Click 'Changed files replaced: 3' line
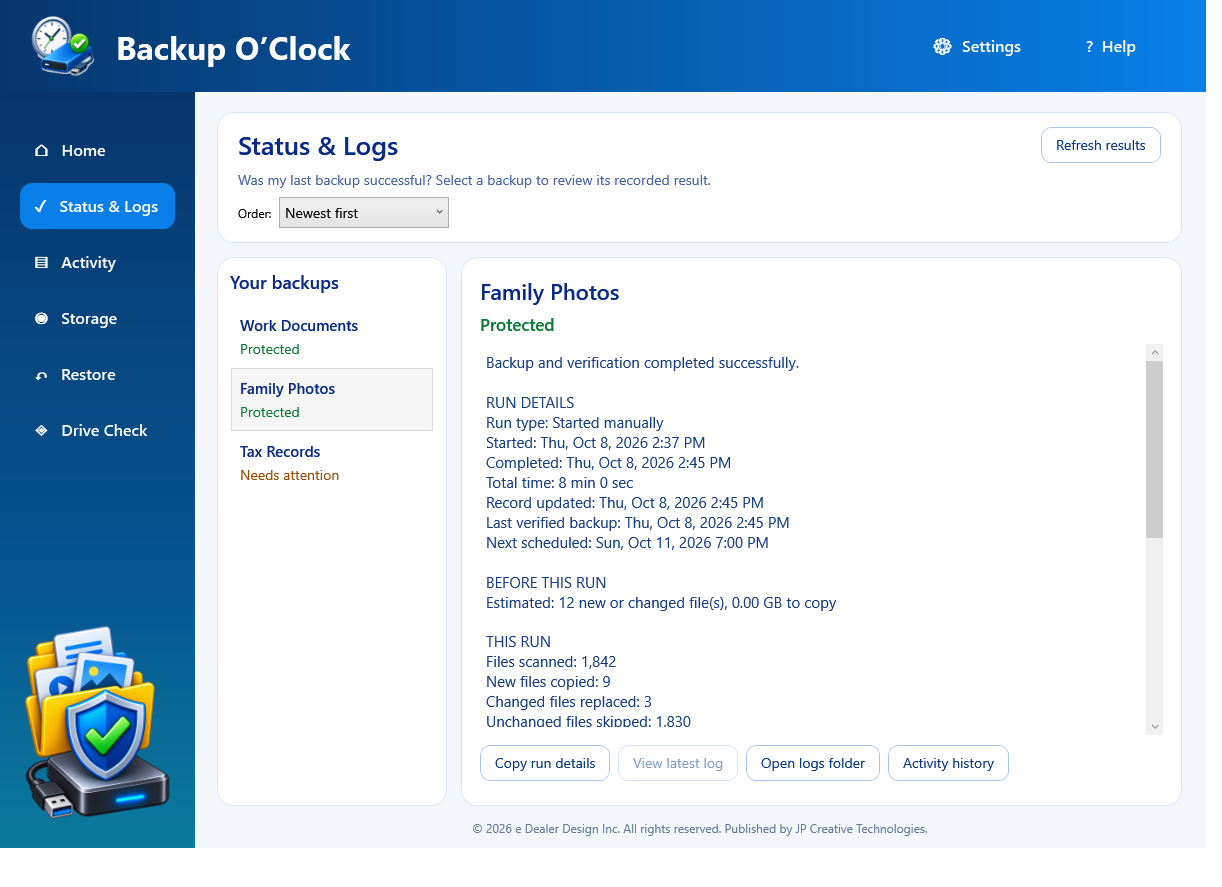The image size is (1222, 887). (569, 702)
